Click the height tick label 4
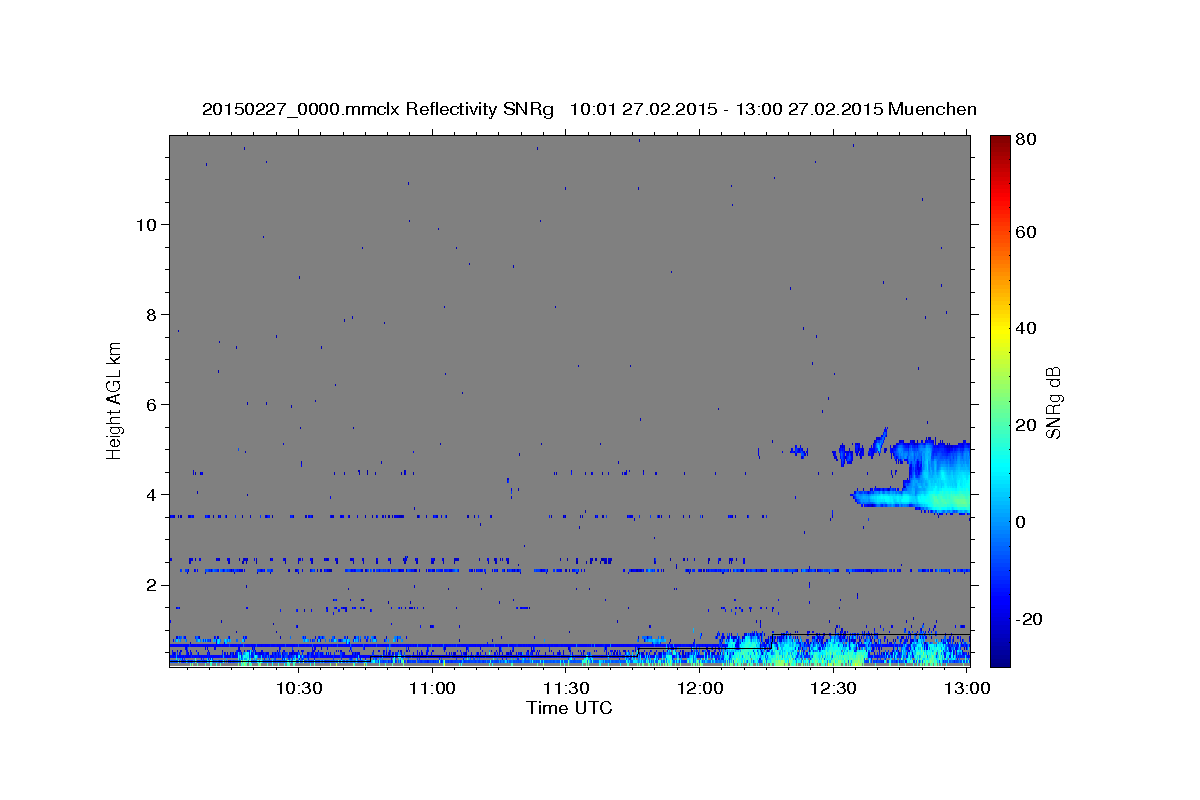Image resolution: width=1200 pixels, height=800 pixels. pos(152,494)
